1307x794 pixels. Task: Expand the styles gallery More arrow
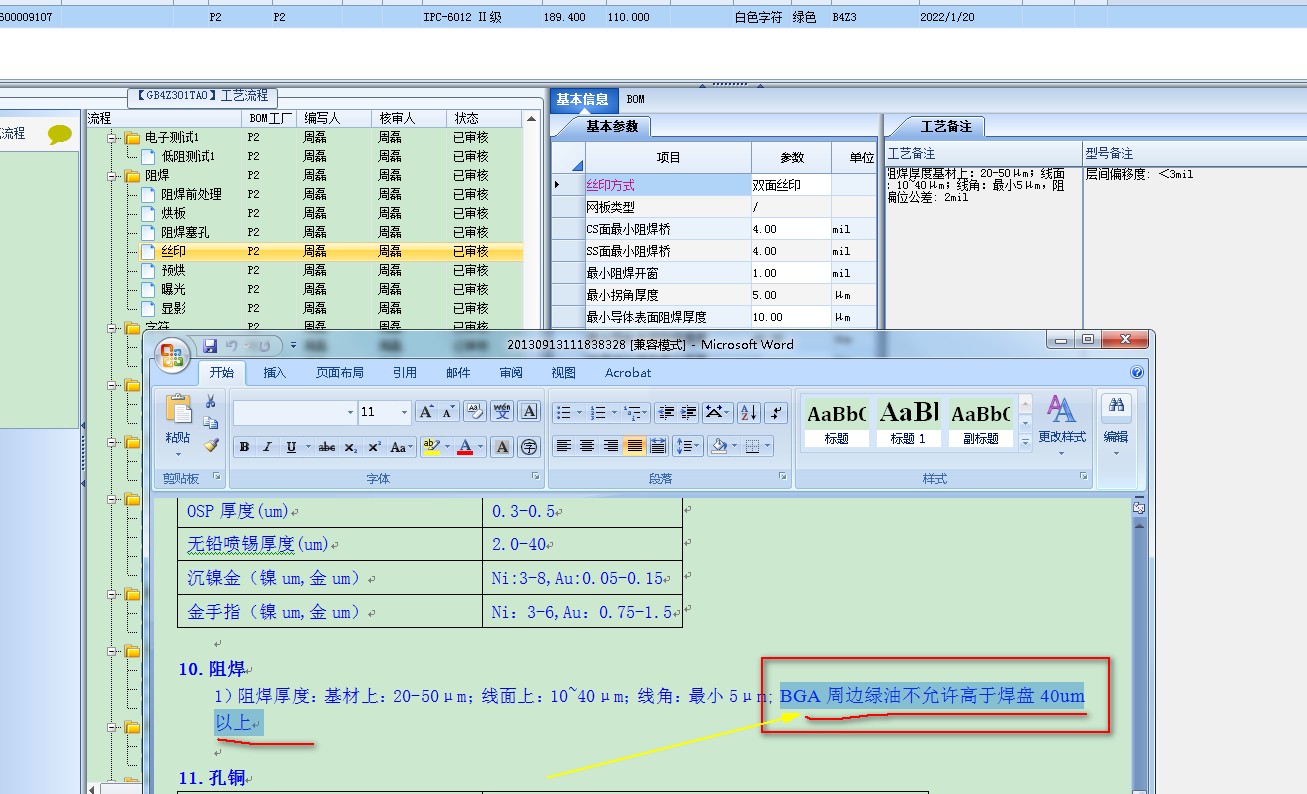click(x=1025, y=442)
